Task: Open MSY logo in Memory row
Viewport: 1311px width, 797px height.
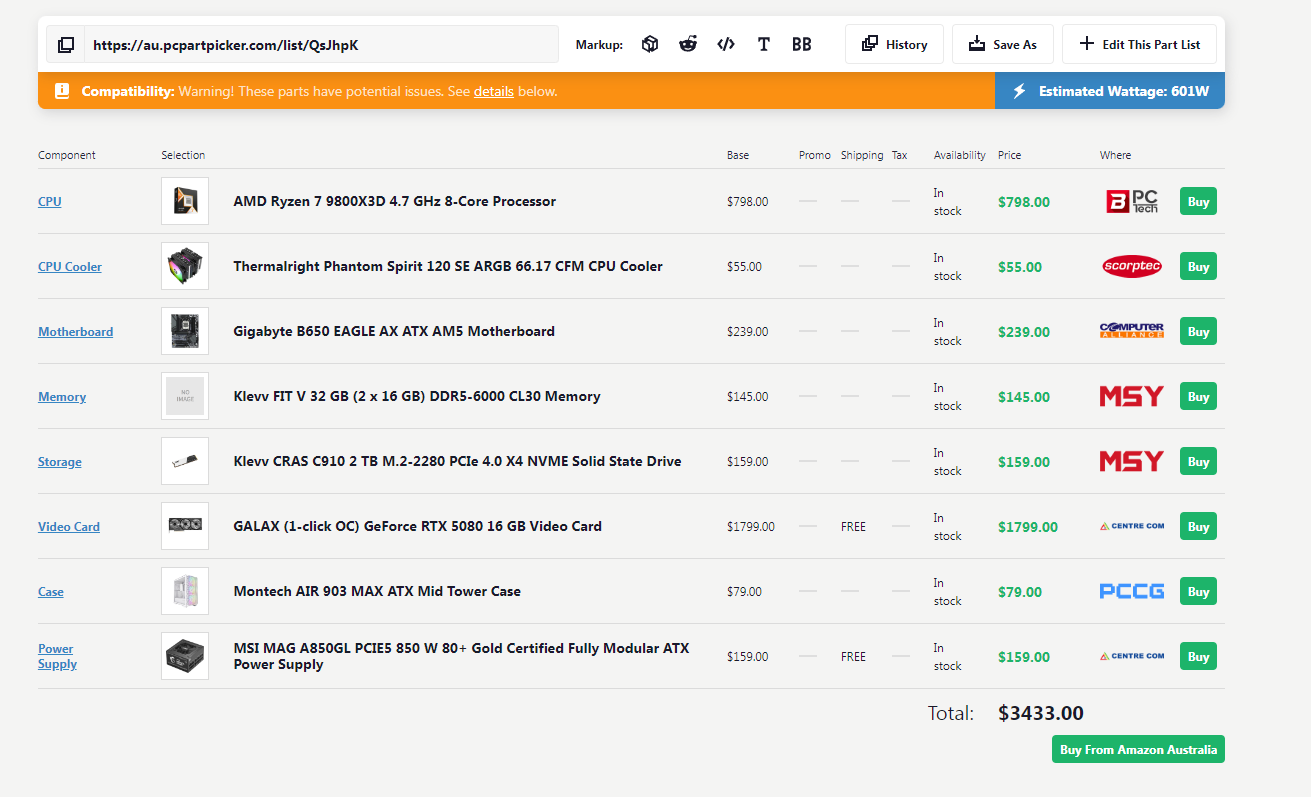Action: pos(1132,397)
